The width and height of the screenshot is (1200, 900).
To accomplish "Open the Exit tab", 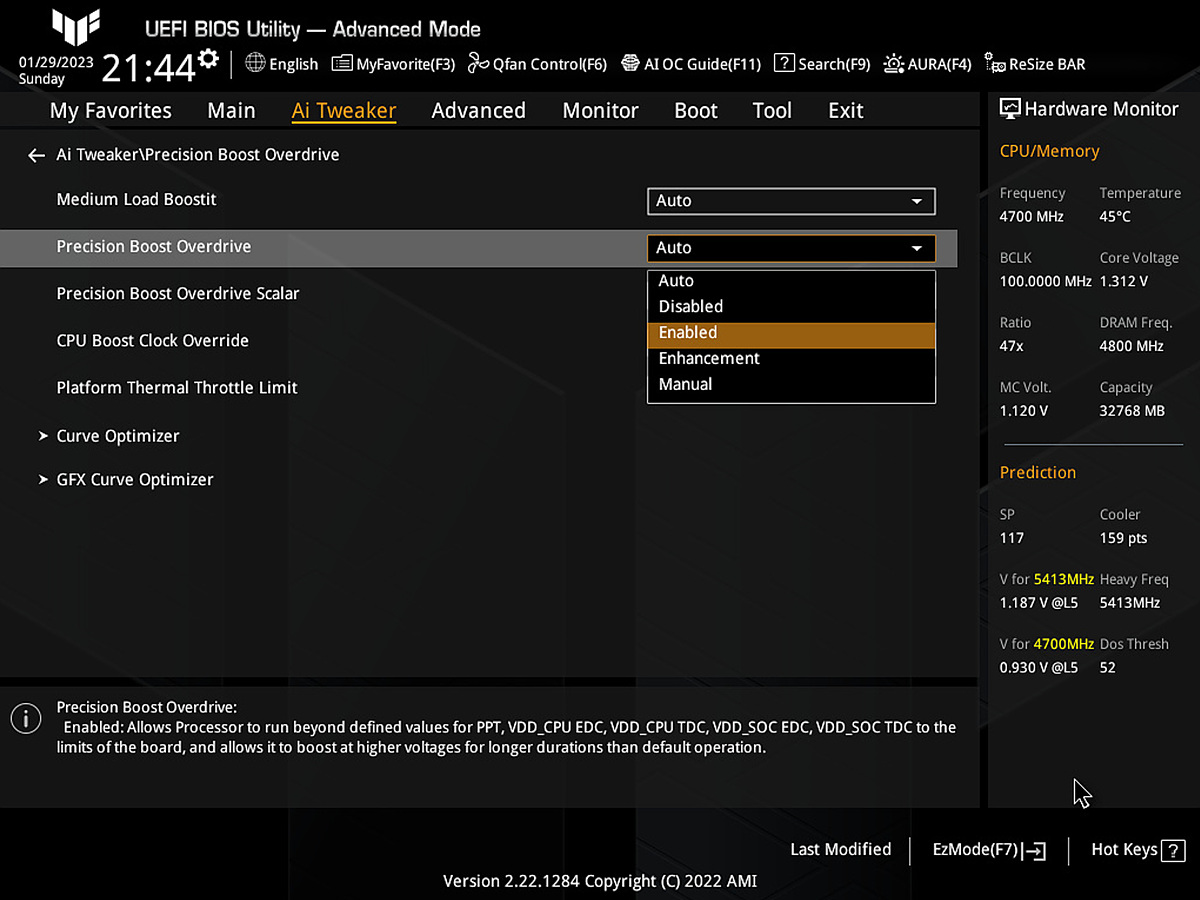I will (x=846, y=111).
